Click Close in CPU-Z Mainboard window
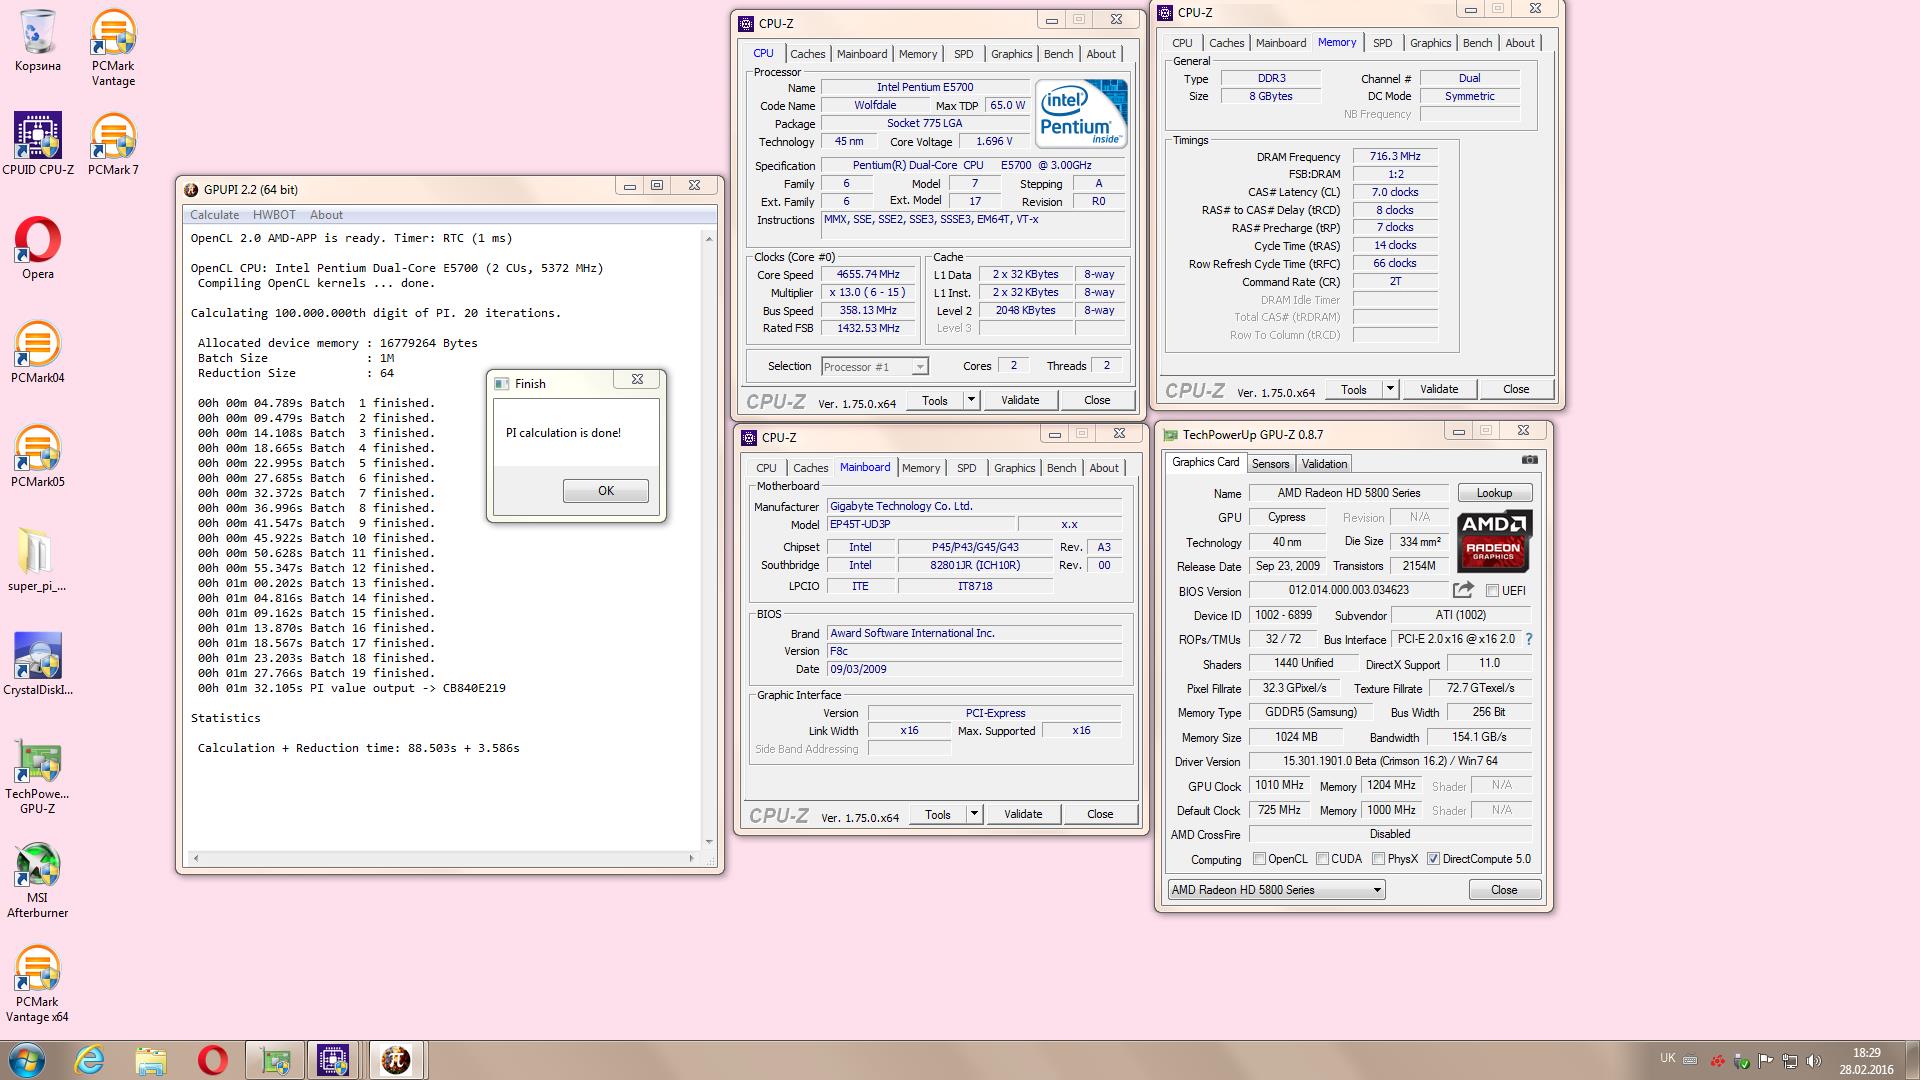 1100,814
